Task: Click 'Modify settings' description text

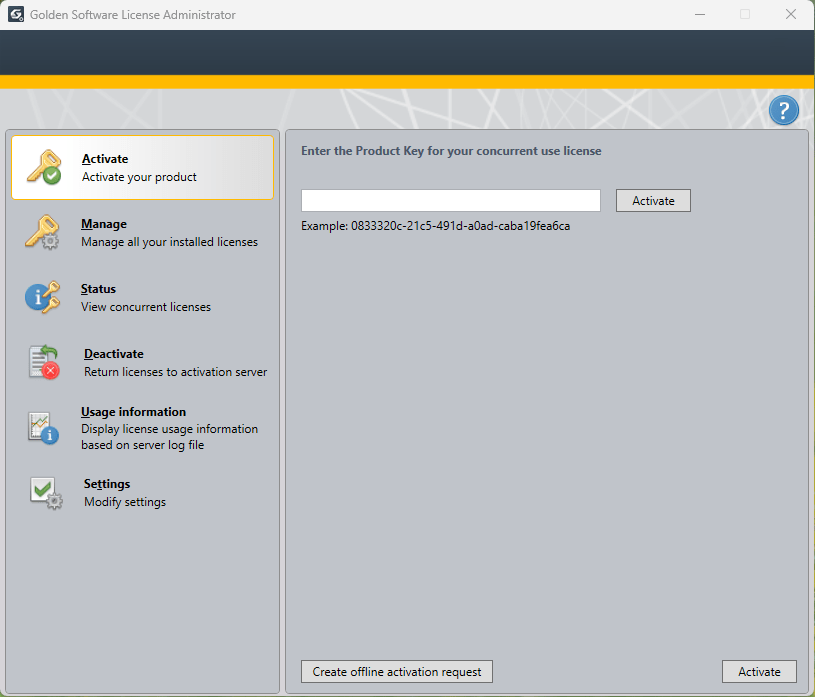Action: pos(125,502)
